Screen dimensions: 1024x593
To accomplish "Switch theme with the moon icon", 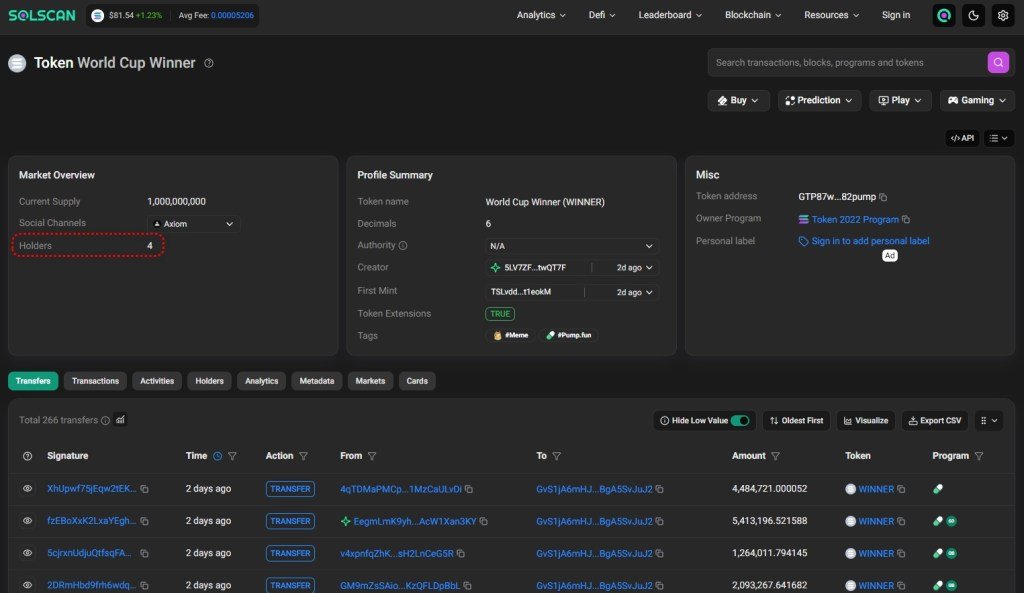I will [973, 15].
